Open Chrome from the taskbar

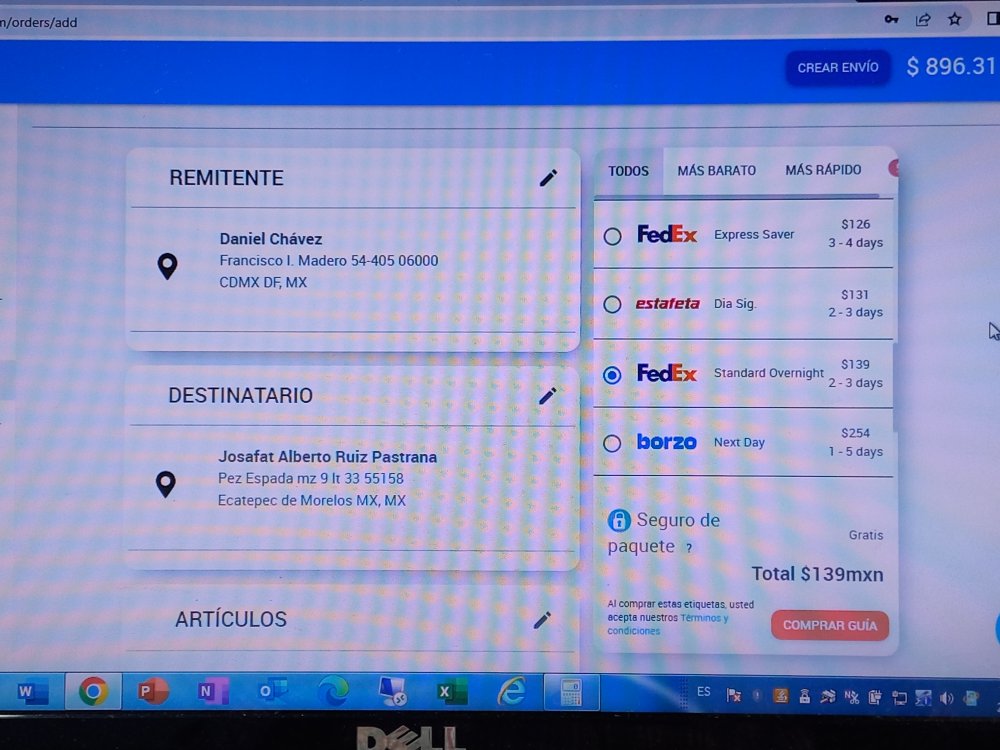click(x=93, y=691)
